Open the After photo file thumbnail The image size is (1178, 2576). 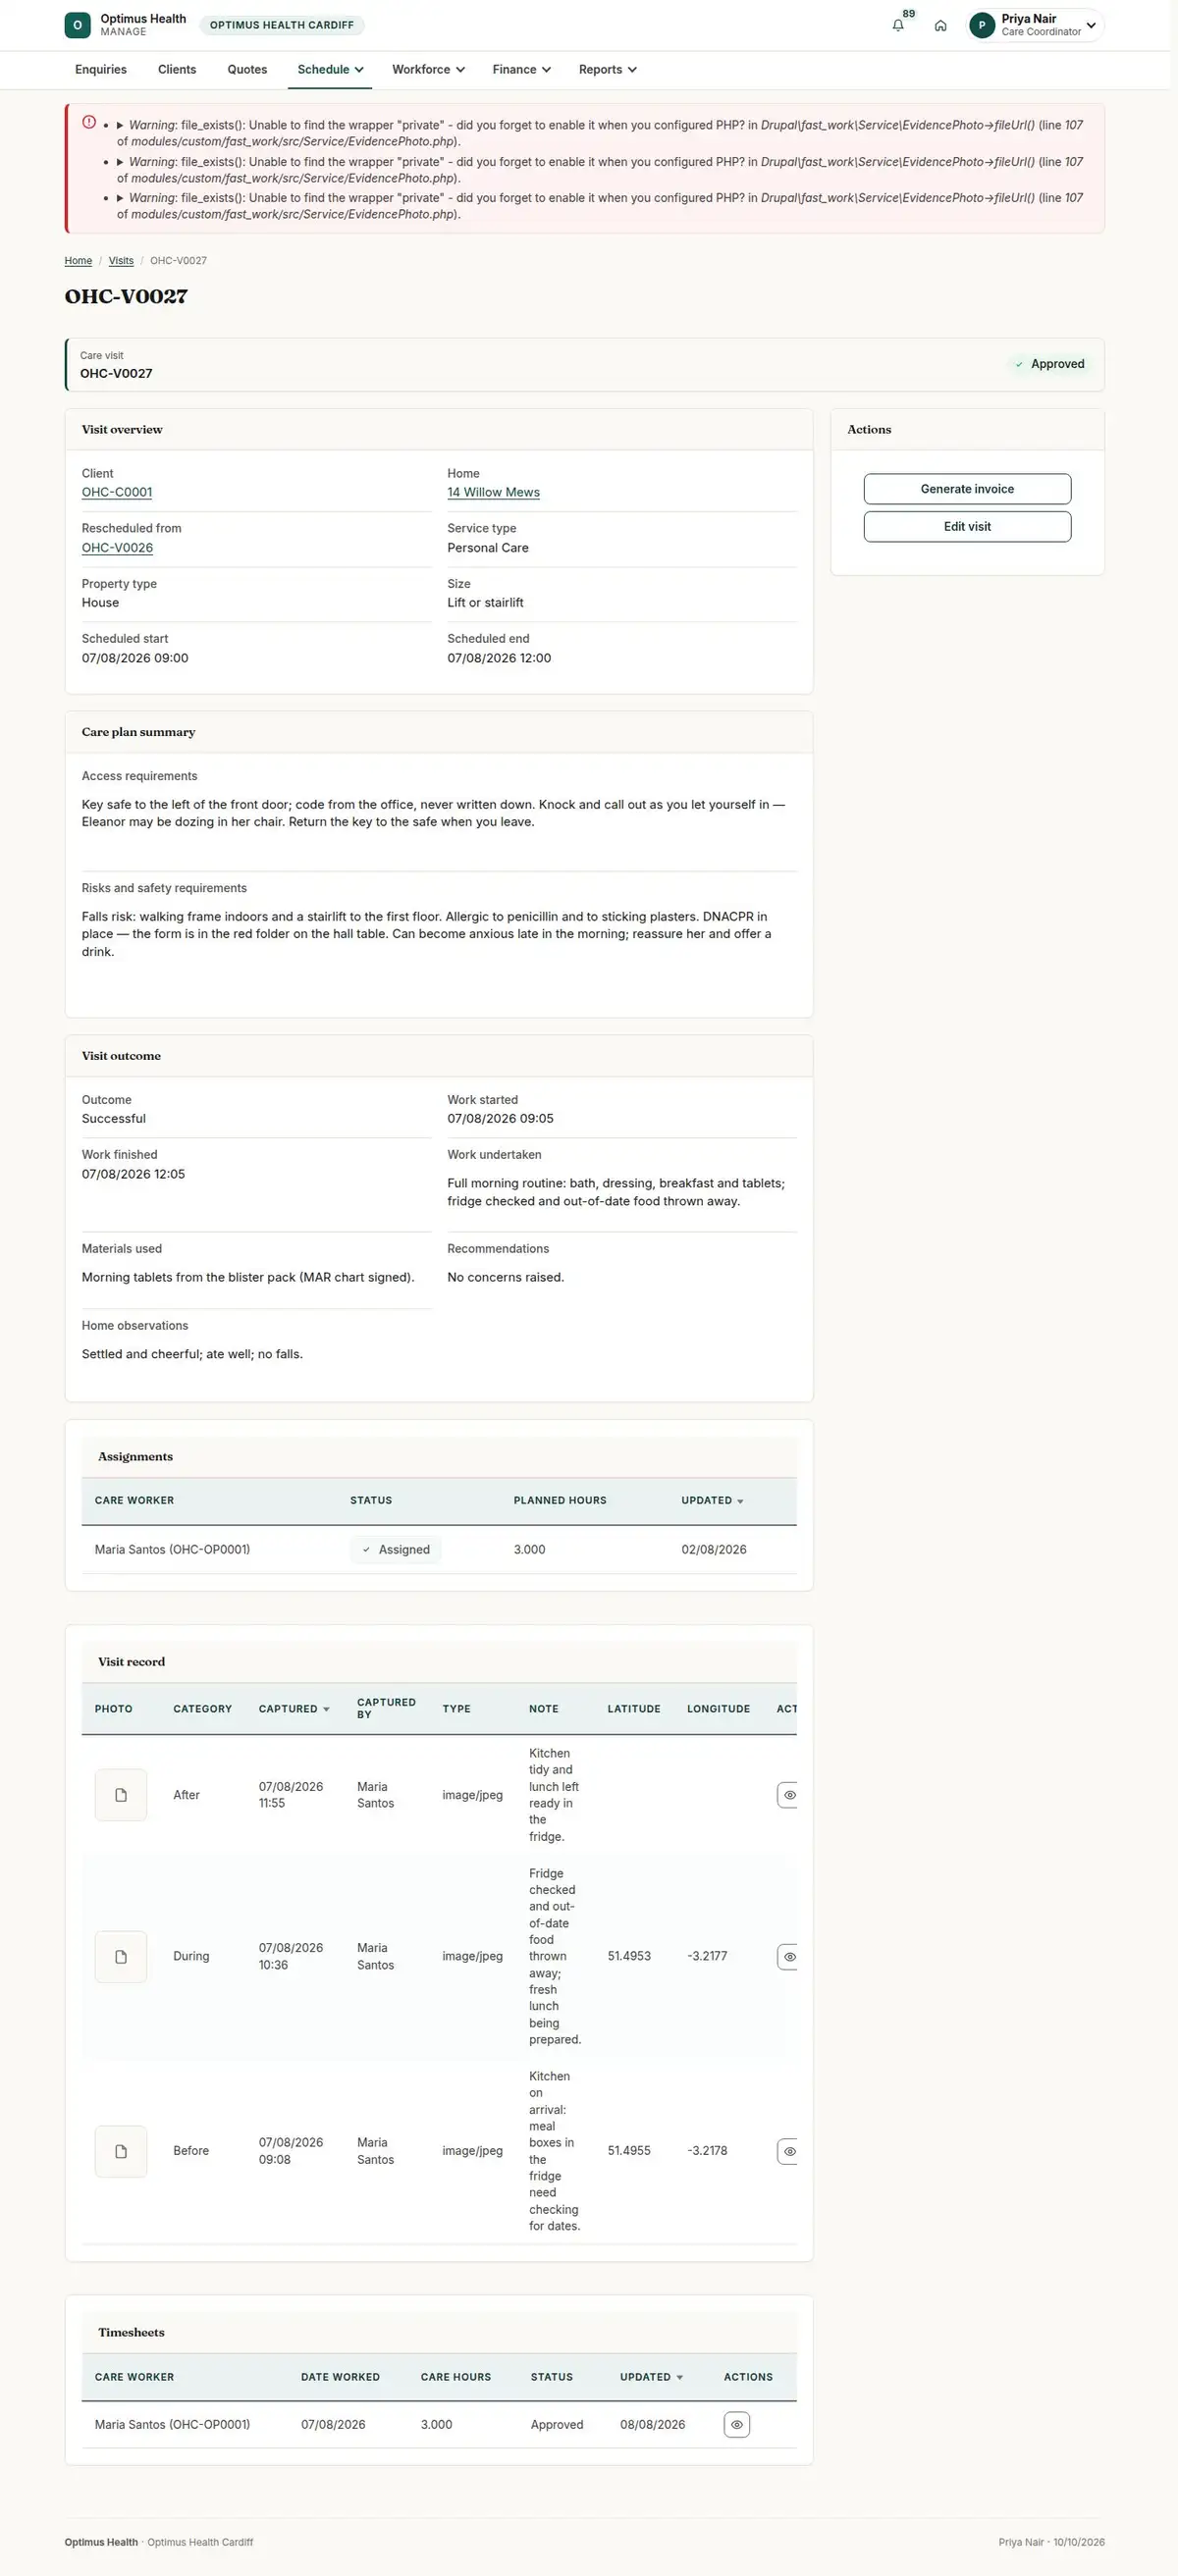point(121,1795)
